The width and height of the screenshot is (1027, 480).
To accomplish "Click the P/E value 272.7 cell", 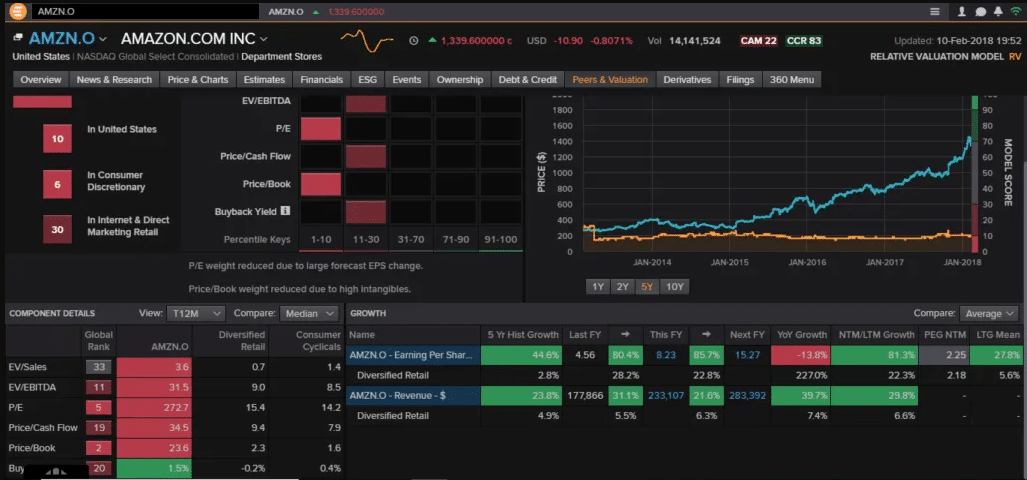I will 154,407.
